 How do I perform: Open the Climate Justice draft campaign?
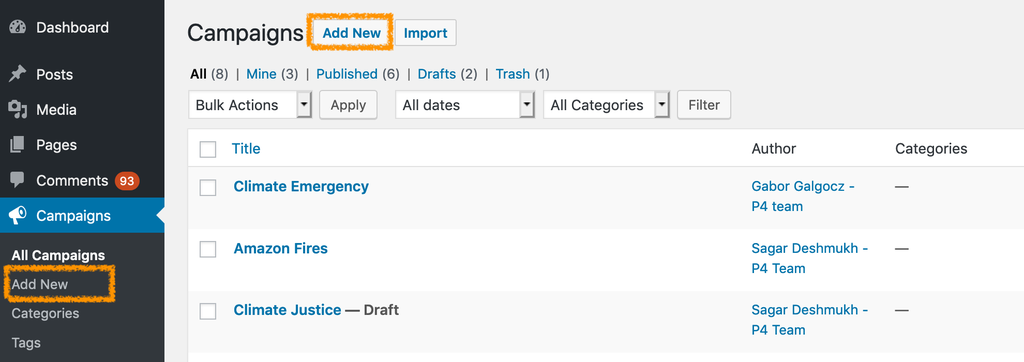point(287,310)
